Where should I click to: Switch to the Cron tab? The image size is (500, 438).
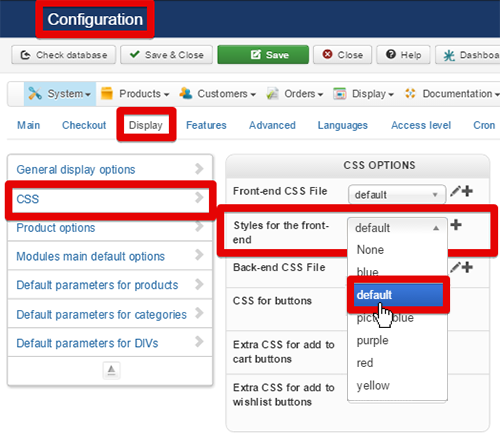(x=484, y=125)
